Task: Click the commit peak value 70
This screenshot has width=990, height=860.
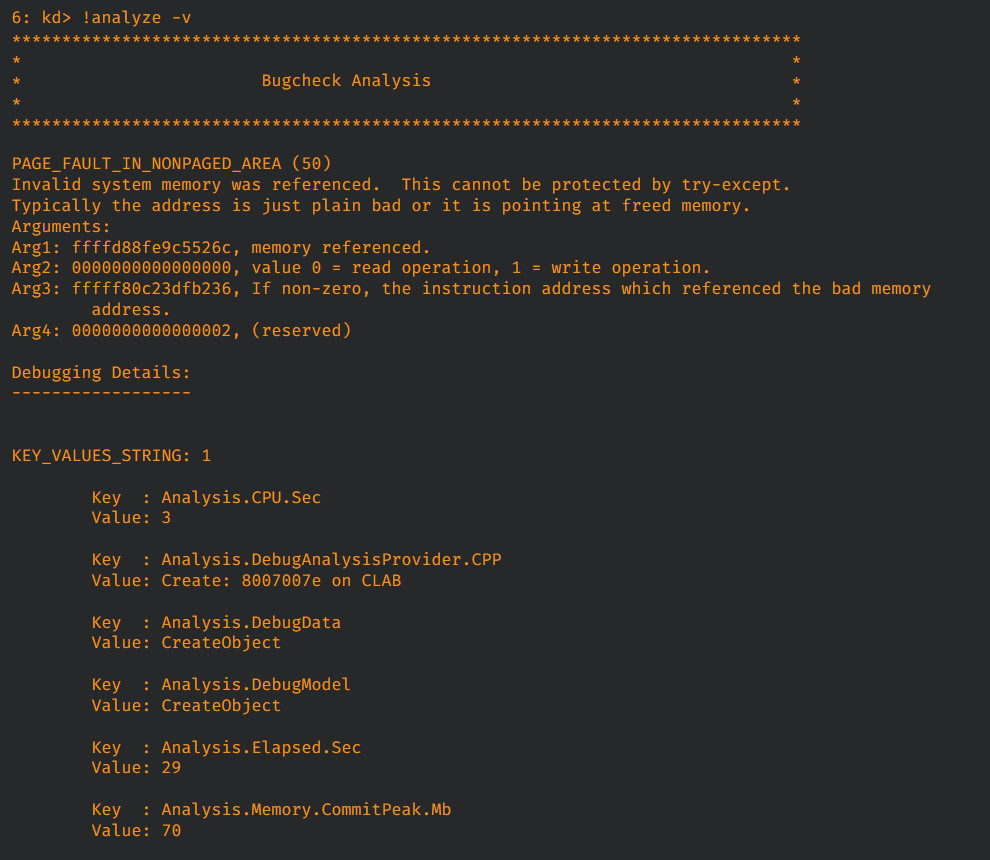Action: 171,830
